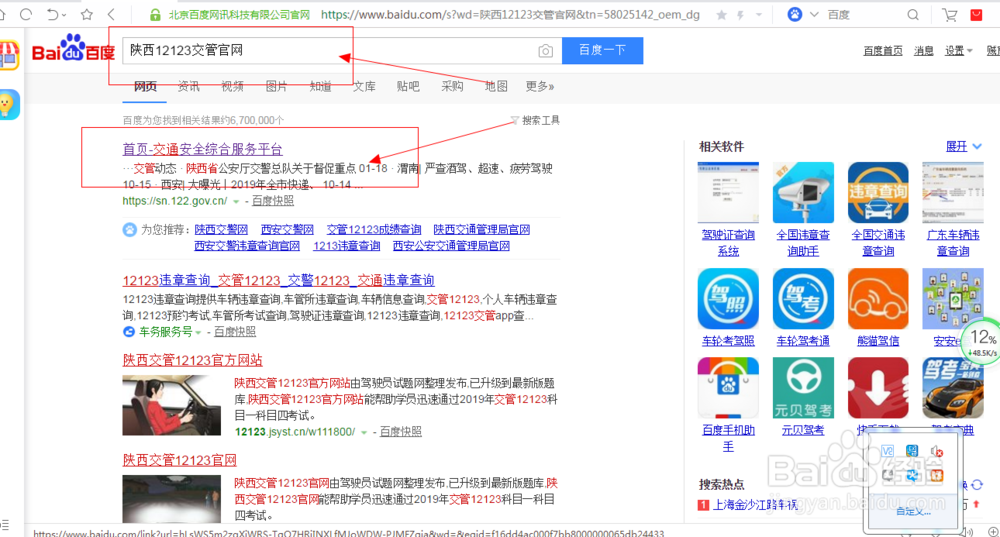Image resolution: width=1000 pixels, height=537 pixels.
Task: Open 百度快照 next to 12123.jsyst.cn
Action: pyautogui.click(x=401, y=432)
